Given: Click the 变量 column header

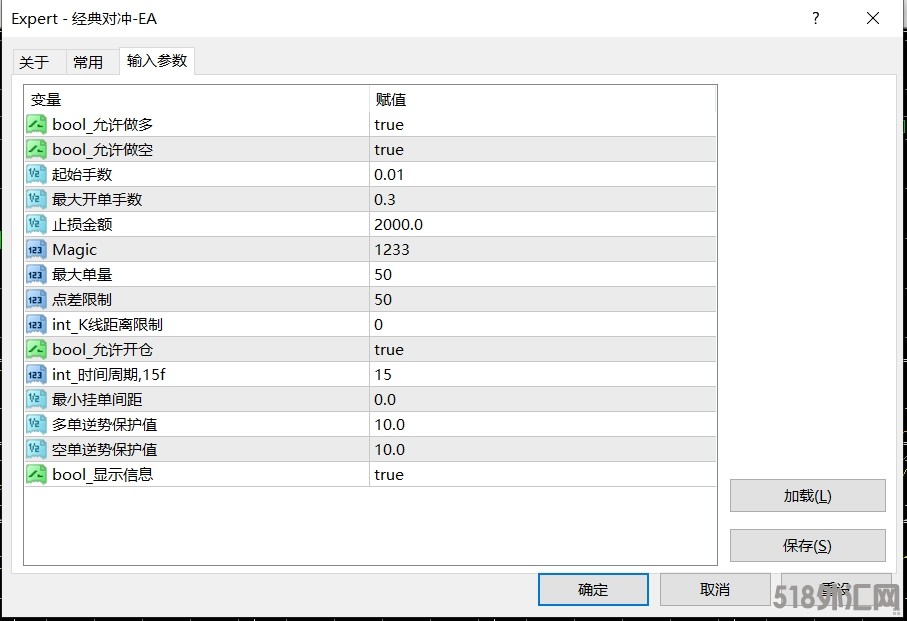Looking at the screenshot, I should tap(197, 99).
